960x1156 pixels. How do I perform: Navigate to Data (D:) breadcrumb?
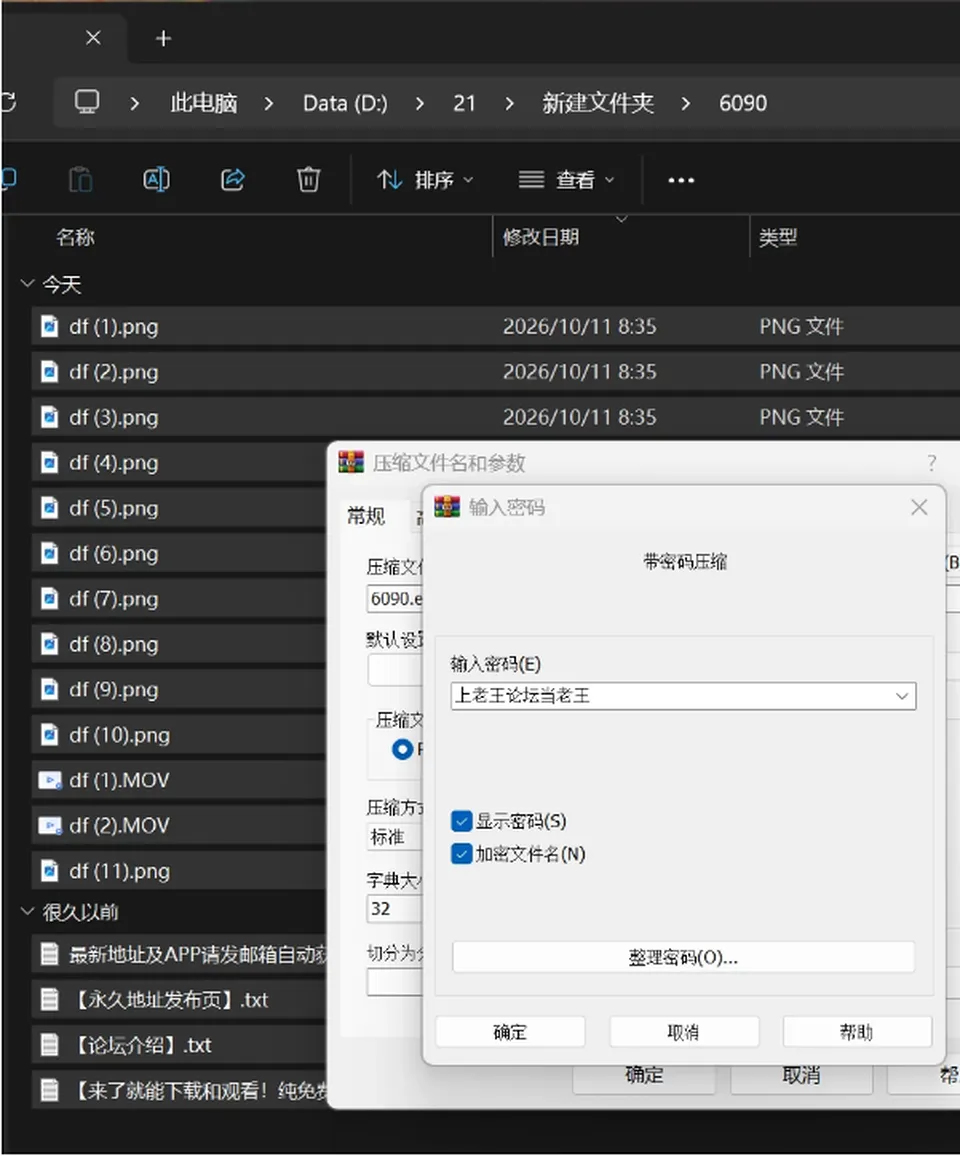[345, 103]
